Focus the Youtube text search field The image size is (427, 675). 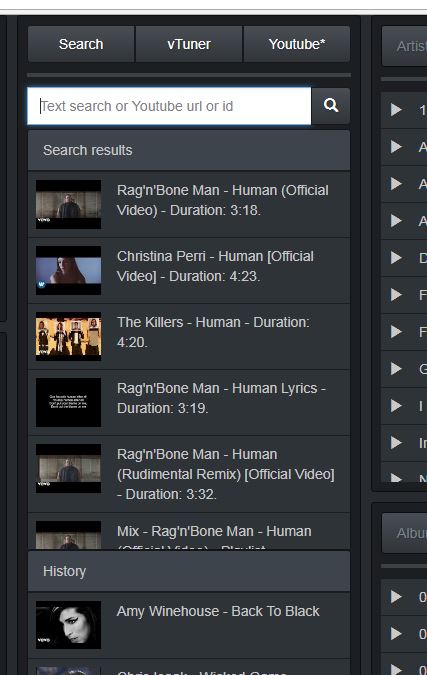click(169, 106)
